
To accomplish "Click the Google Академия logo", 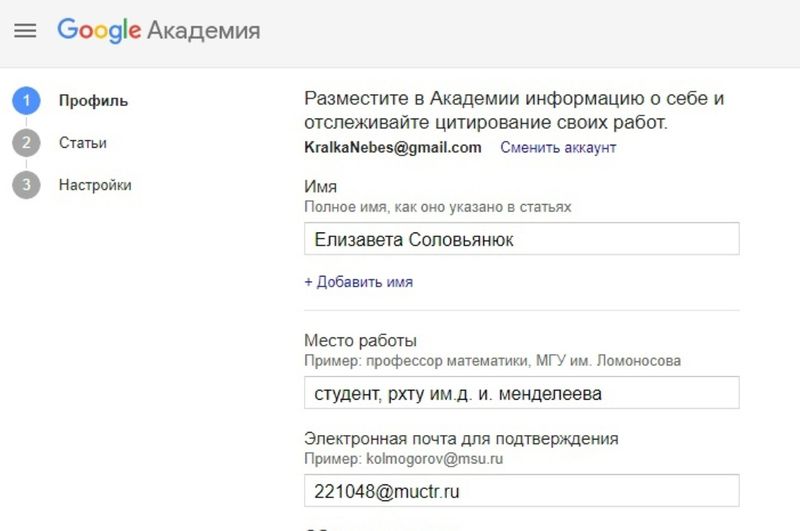I will click(x=159, y=30).
